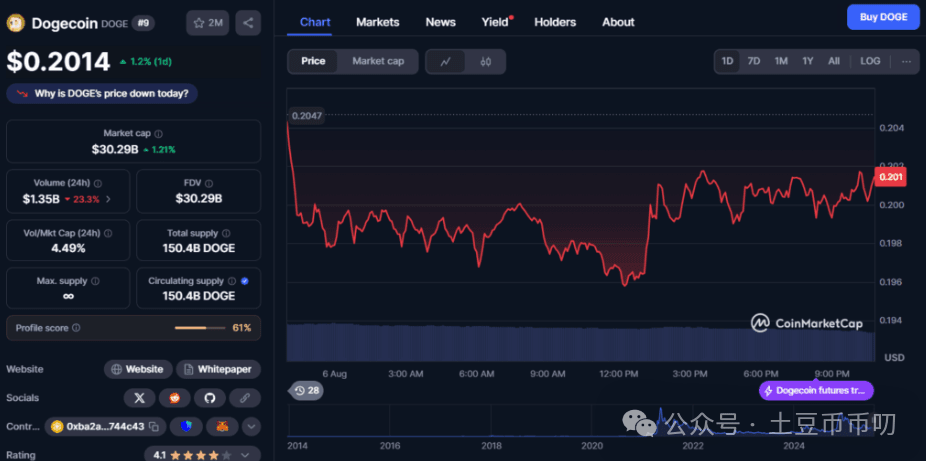Click the $30.29B market cap value

(115, 150)
